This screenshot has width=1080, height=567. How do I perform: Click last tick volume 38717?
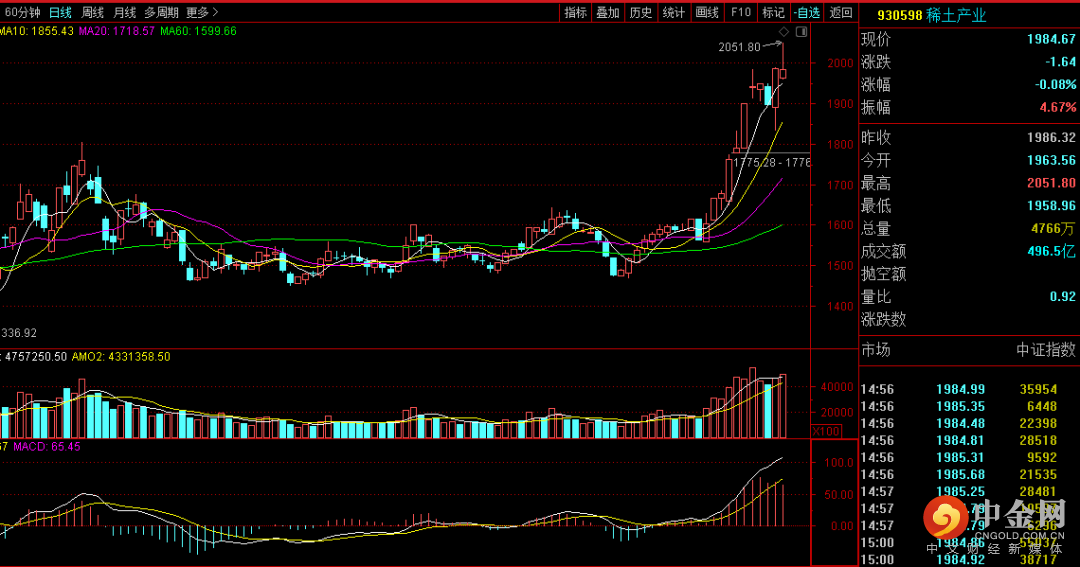tap(1038, 560)
